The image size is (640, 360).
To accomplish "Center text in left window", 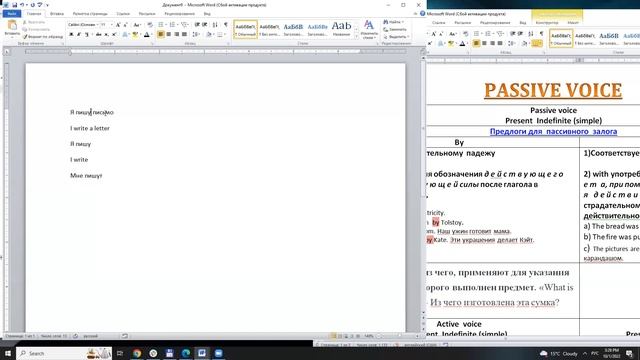I will tap(169, 35).
